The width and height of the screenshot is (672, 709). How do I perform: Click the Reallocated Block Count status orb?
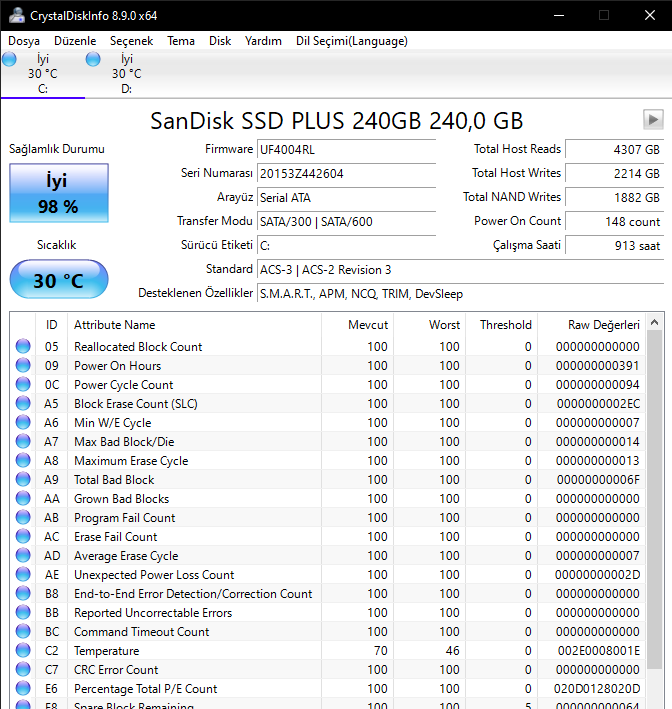[x=23, y=347]
